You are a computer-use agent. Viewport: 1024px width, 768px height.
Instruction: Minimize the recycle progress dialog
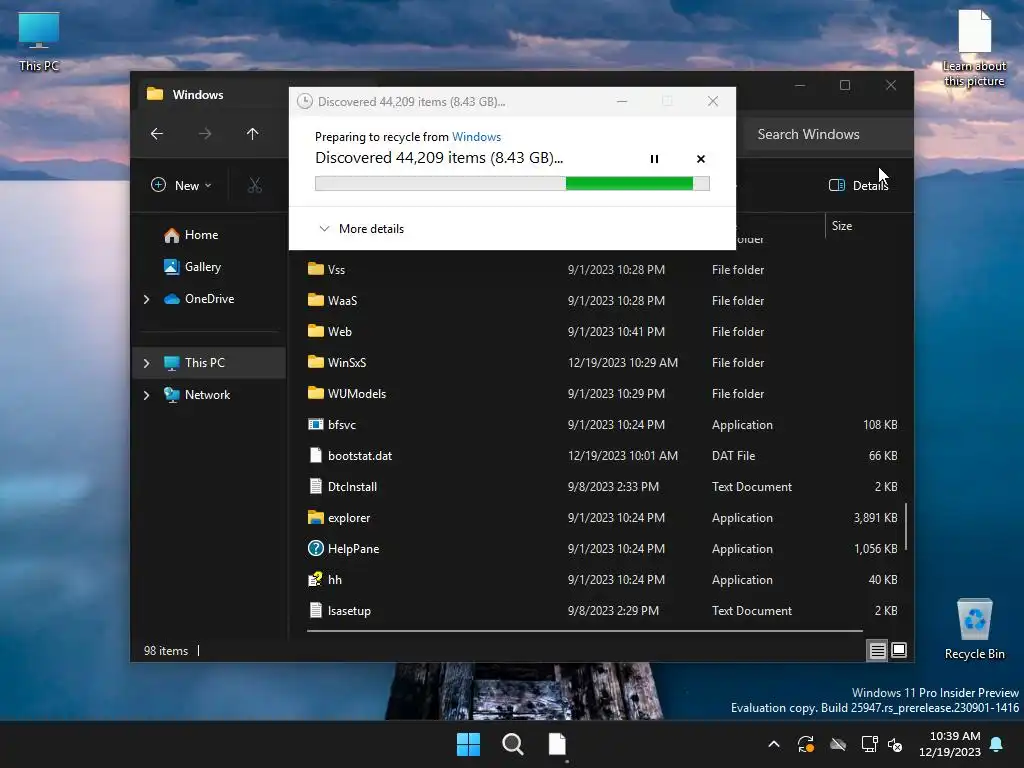click(622, 101)
